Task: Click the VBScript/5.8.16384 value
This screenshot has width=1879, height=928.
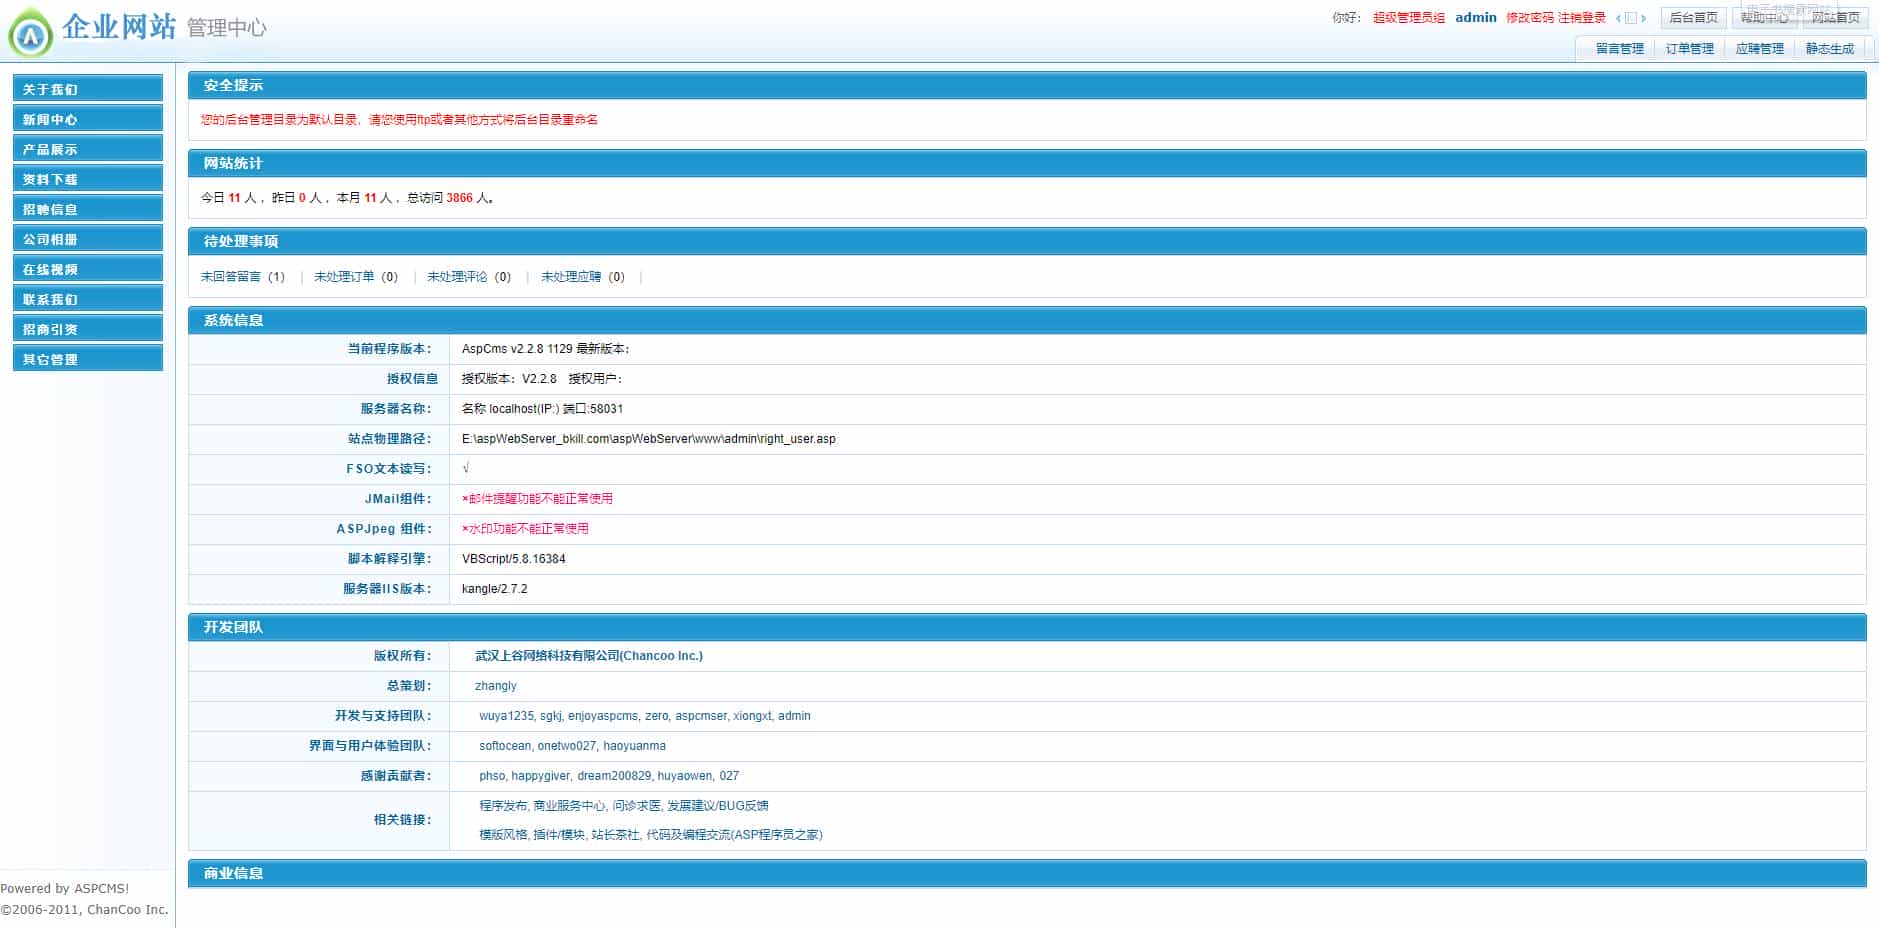Action: coord(514,559)
